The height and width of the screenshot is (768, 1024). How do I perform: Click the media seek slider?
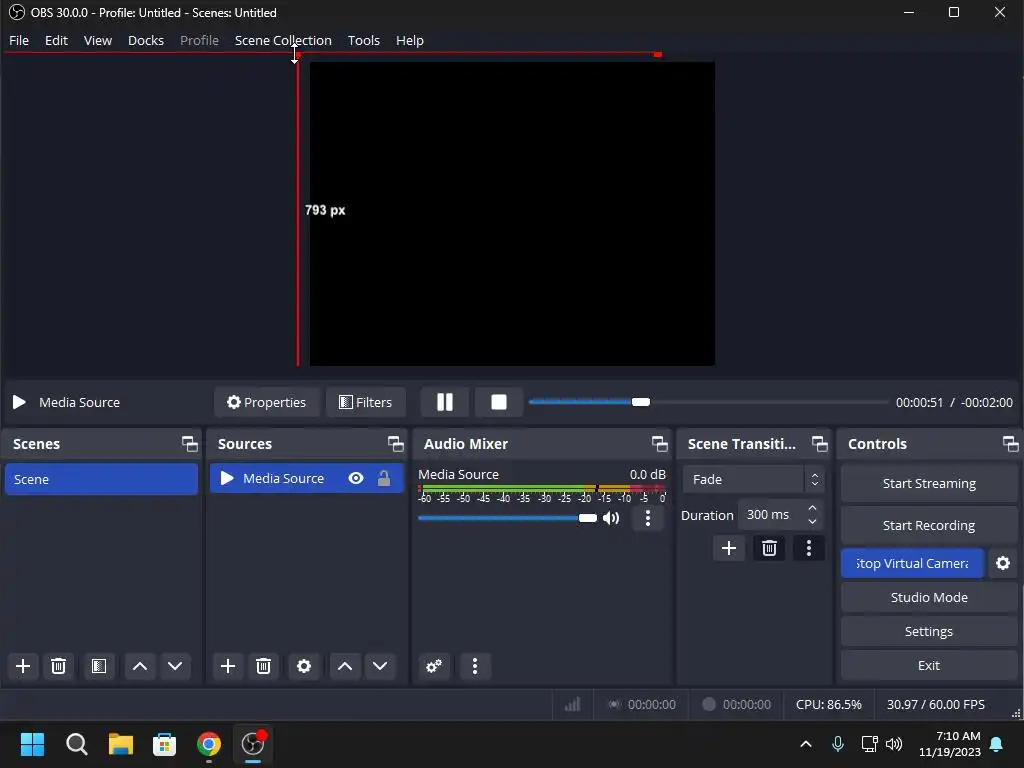[709, 402]
